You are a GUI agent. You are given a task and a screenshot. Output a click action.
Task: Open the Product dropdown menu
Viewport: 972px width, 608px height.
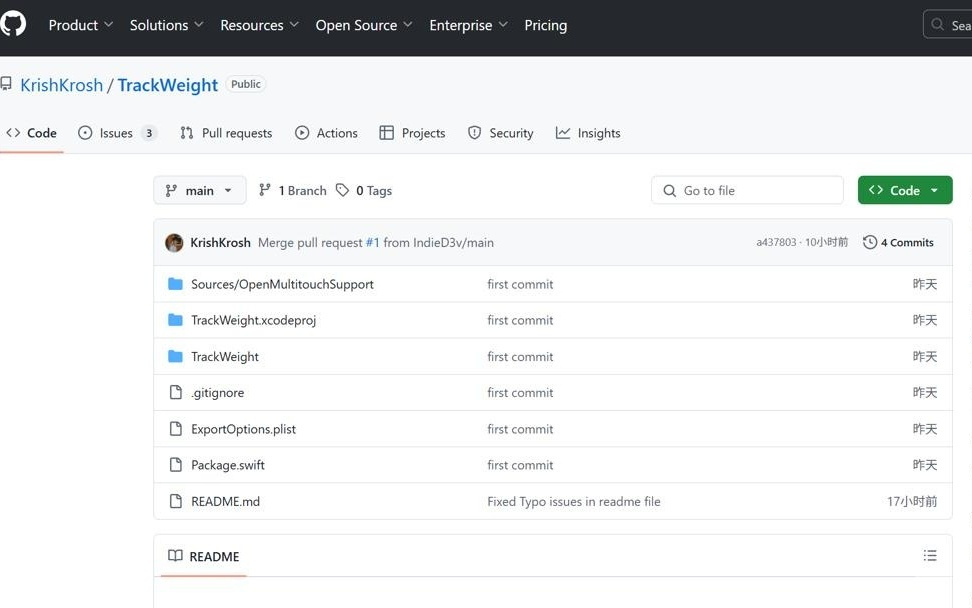tap(81, 25)
